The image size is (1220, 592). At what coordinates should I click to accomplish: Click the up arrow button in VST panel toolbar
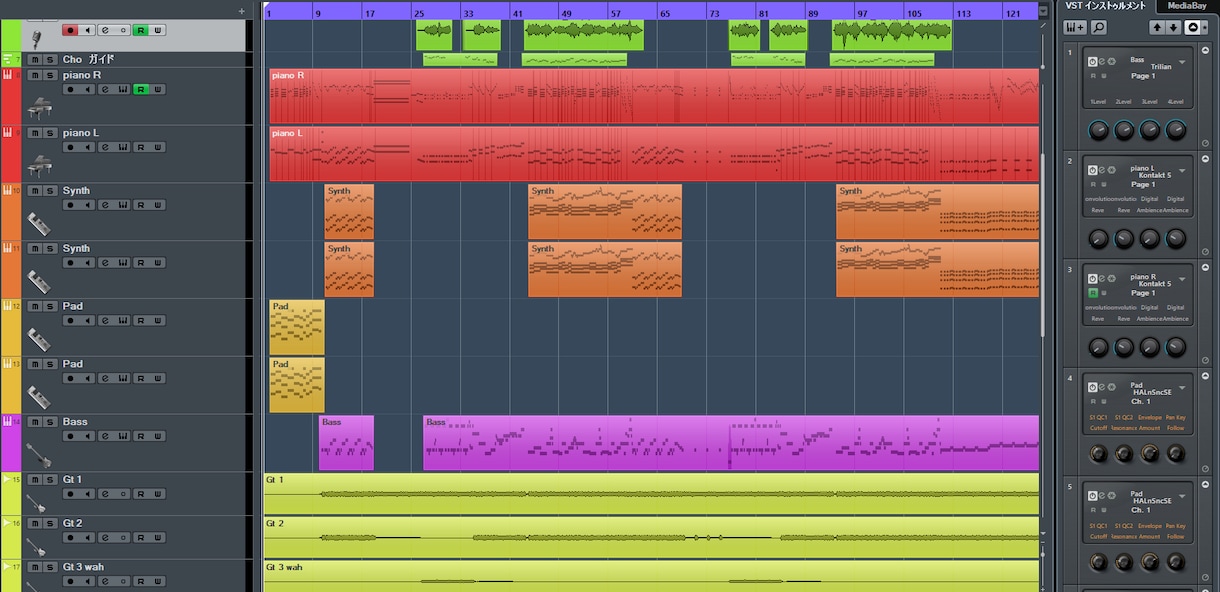(1158, 27)
